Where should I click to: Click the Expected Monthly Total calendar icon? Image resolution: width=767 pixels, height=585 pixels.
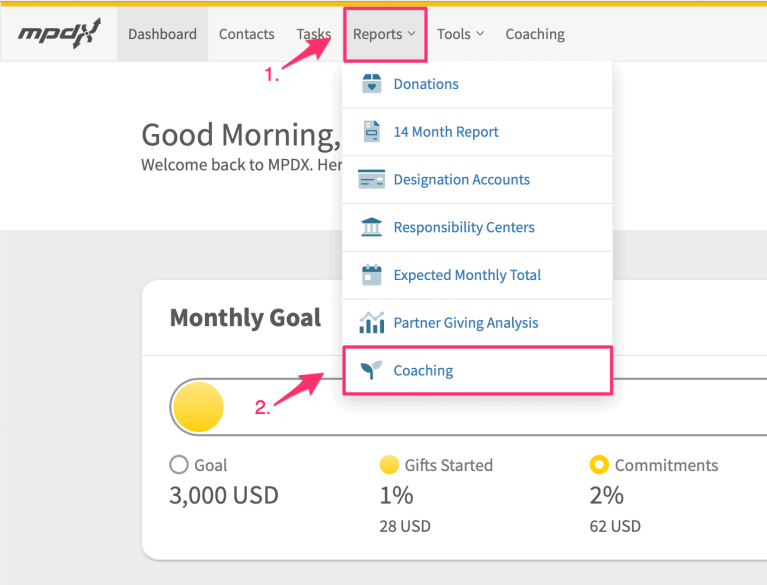[372, 274]
